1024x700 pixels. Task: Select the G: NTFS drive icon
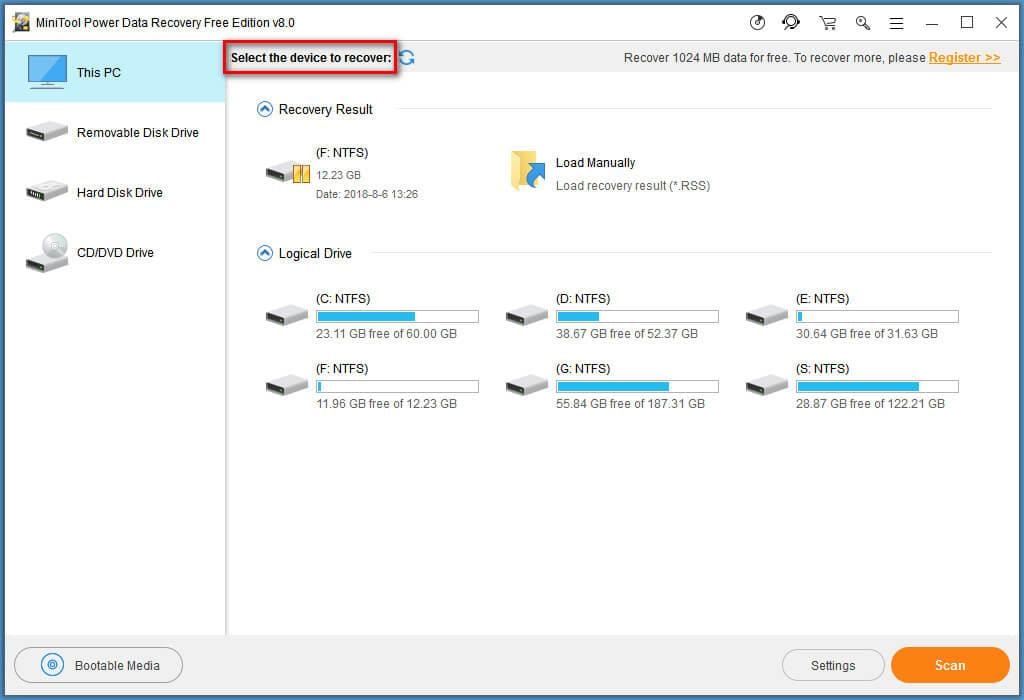[526, 385]
